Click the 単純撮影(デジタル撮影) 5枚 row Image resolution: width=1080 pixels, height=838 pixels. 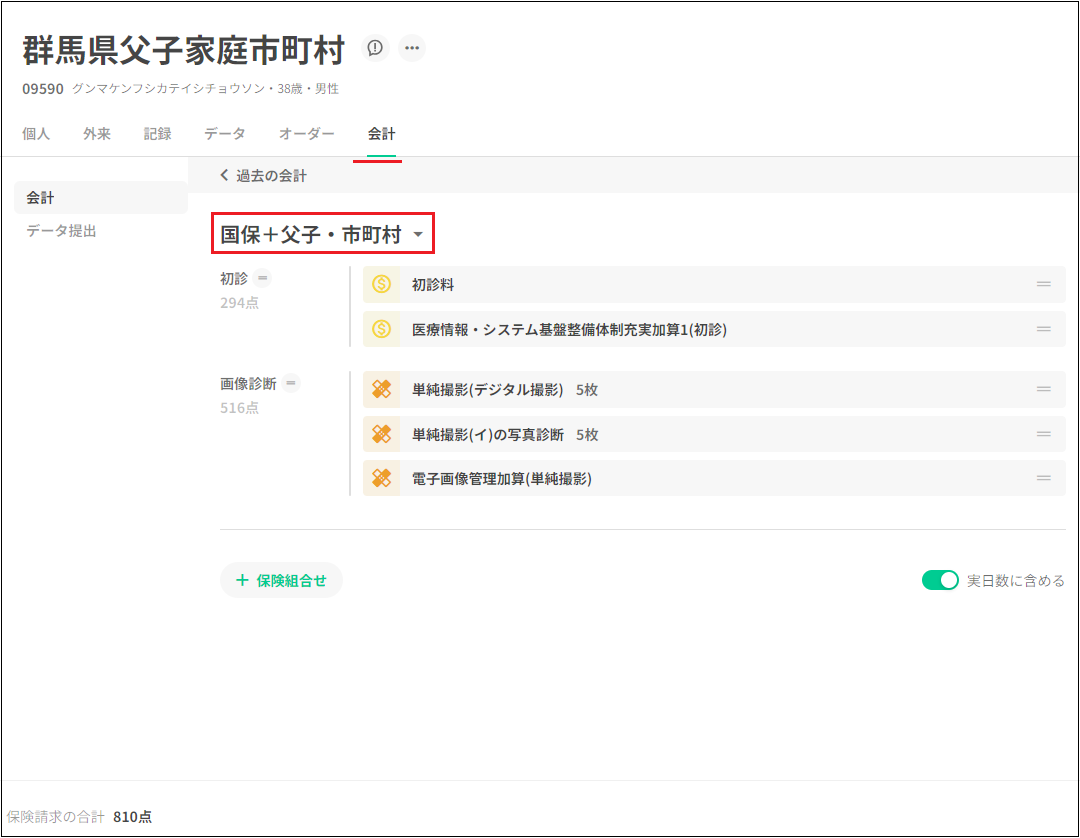click(x=714, y=390)
